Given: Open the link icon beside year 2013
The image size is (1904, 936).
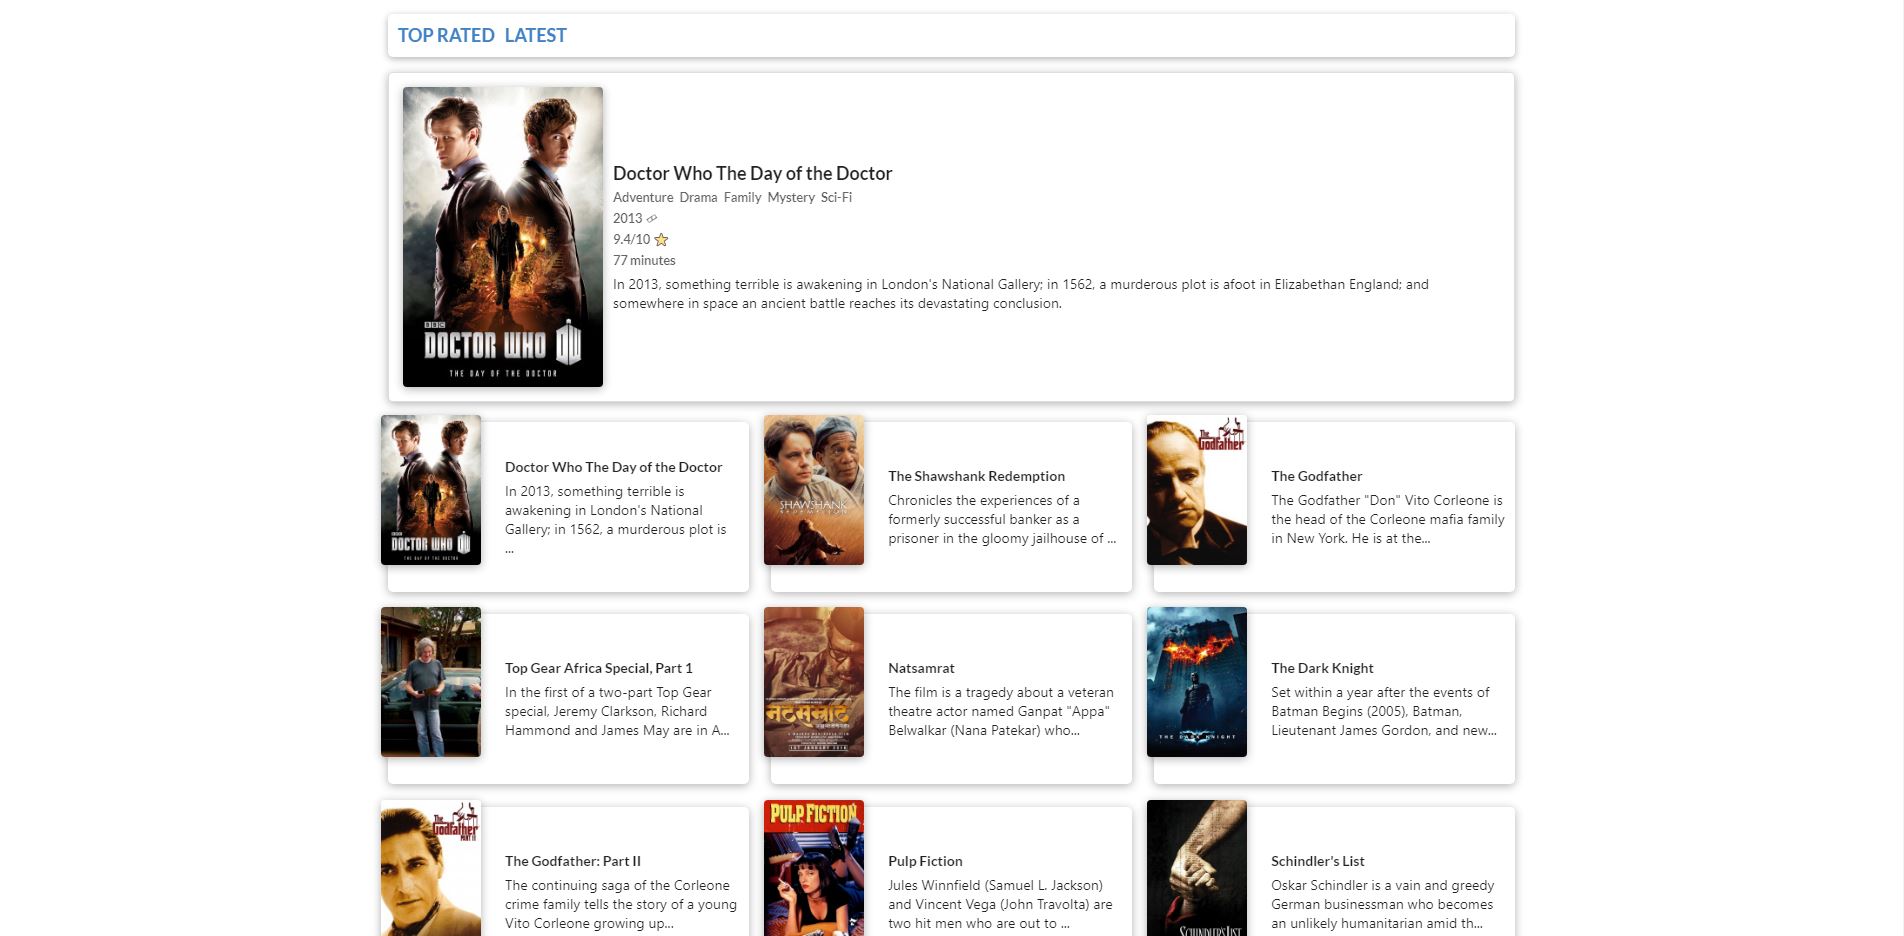Looking at the screenshot, I should point(652,219).
